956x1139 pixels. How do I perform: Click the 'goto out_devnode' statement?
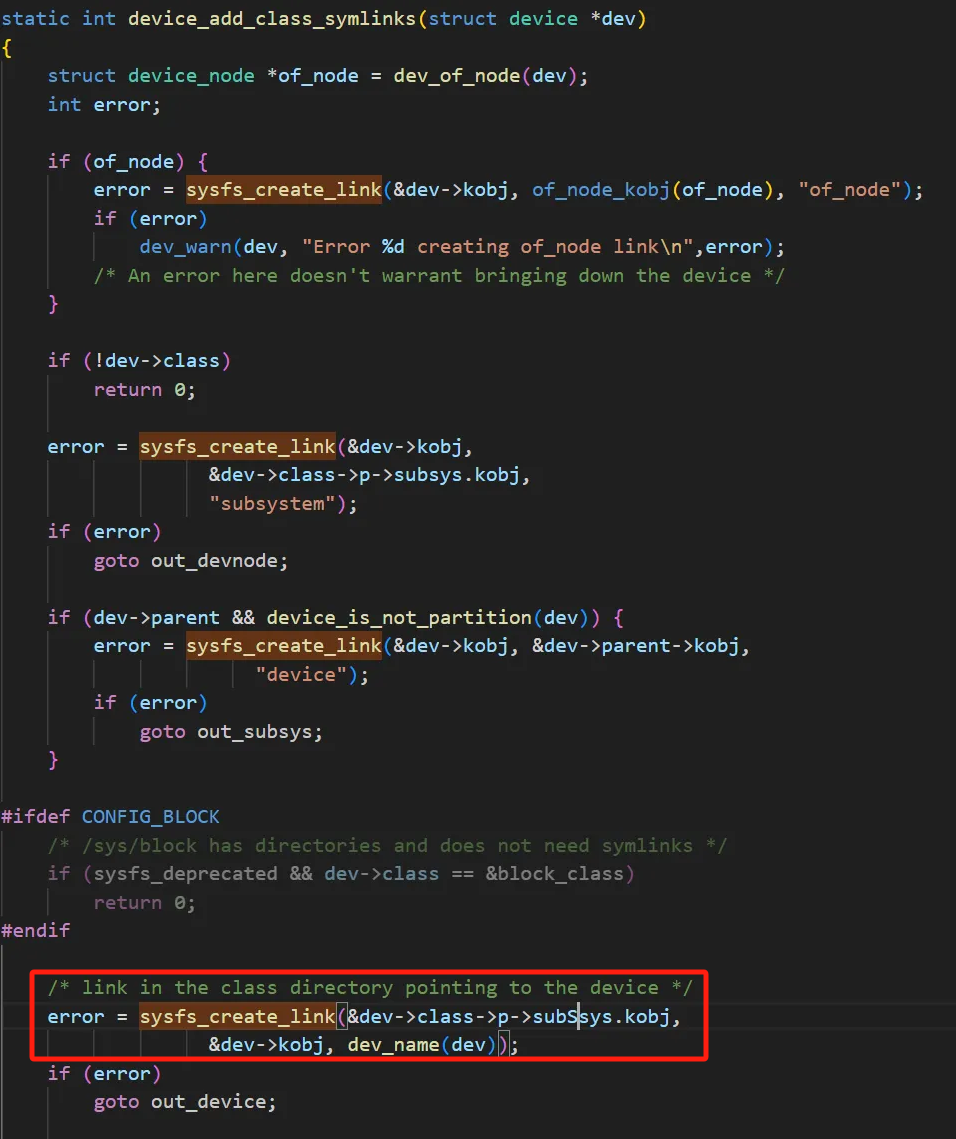(x=190, y=561)
